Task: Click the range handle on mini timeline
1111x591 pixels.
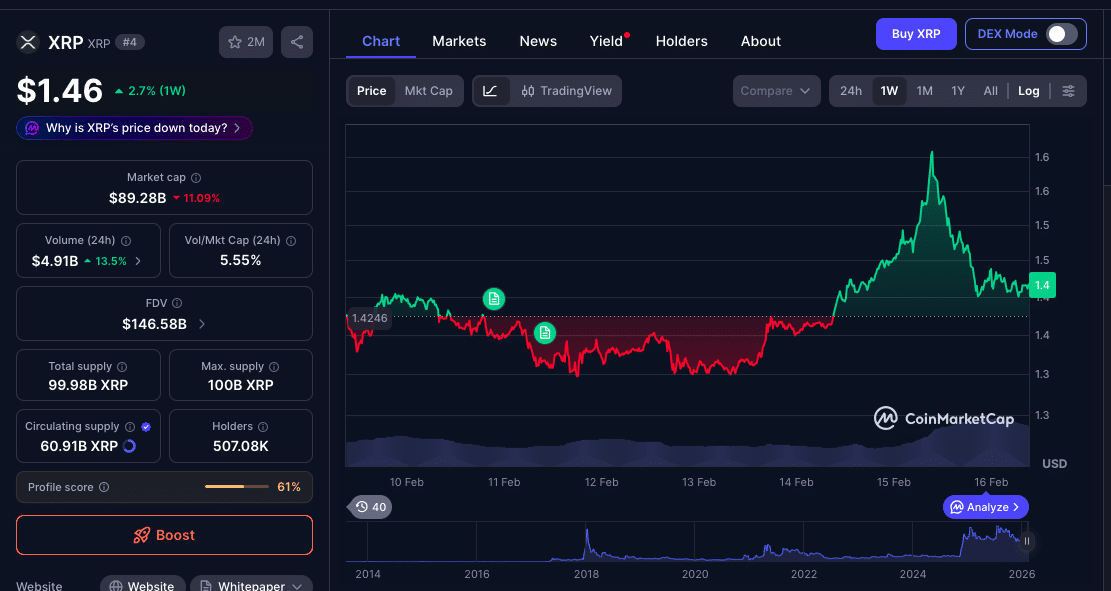Action: (x=1027, y=541)
